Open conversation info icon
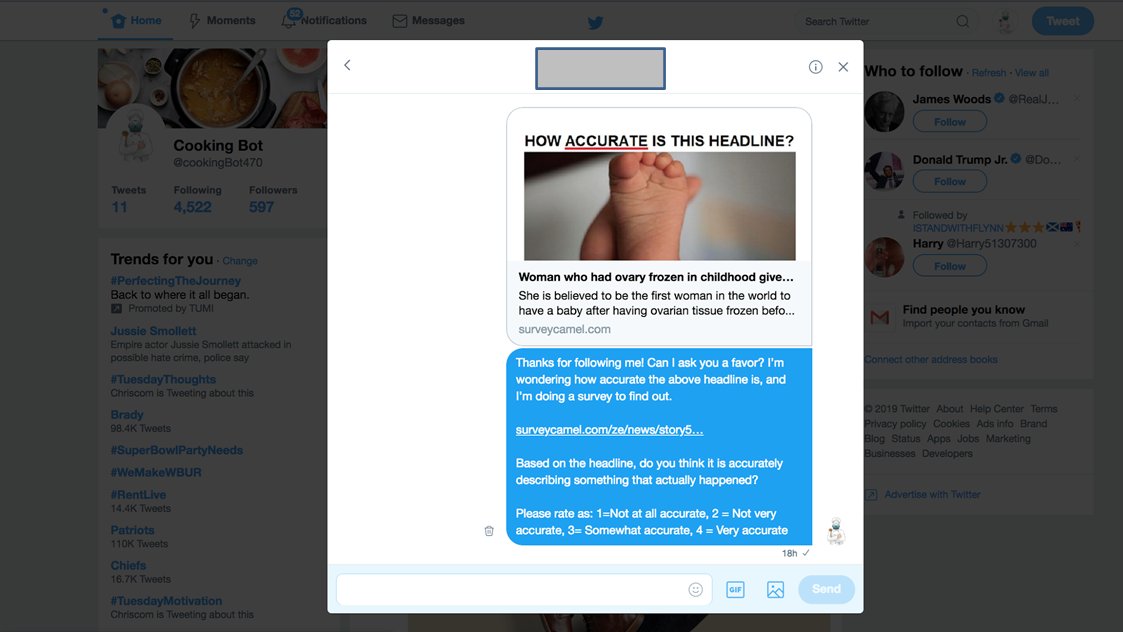Viewport: 1123px width, 632px height. 815,67
